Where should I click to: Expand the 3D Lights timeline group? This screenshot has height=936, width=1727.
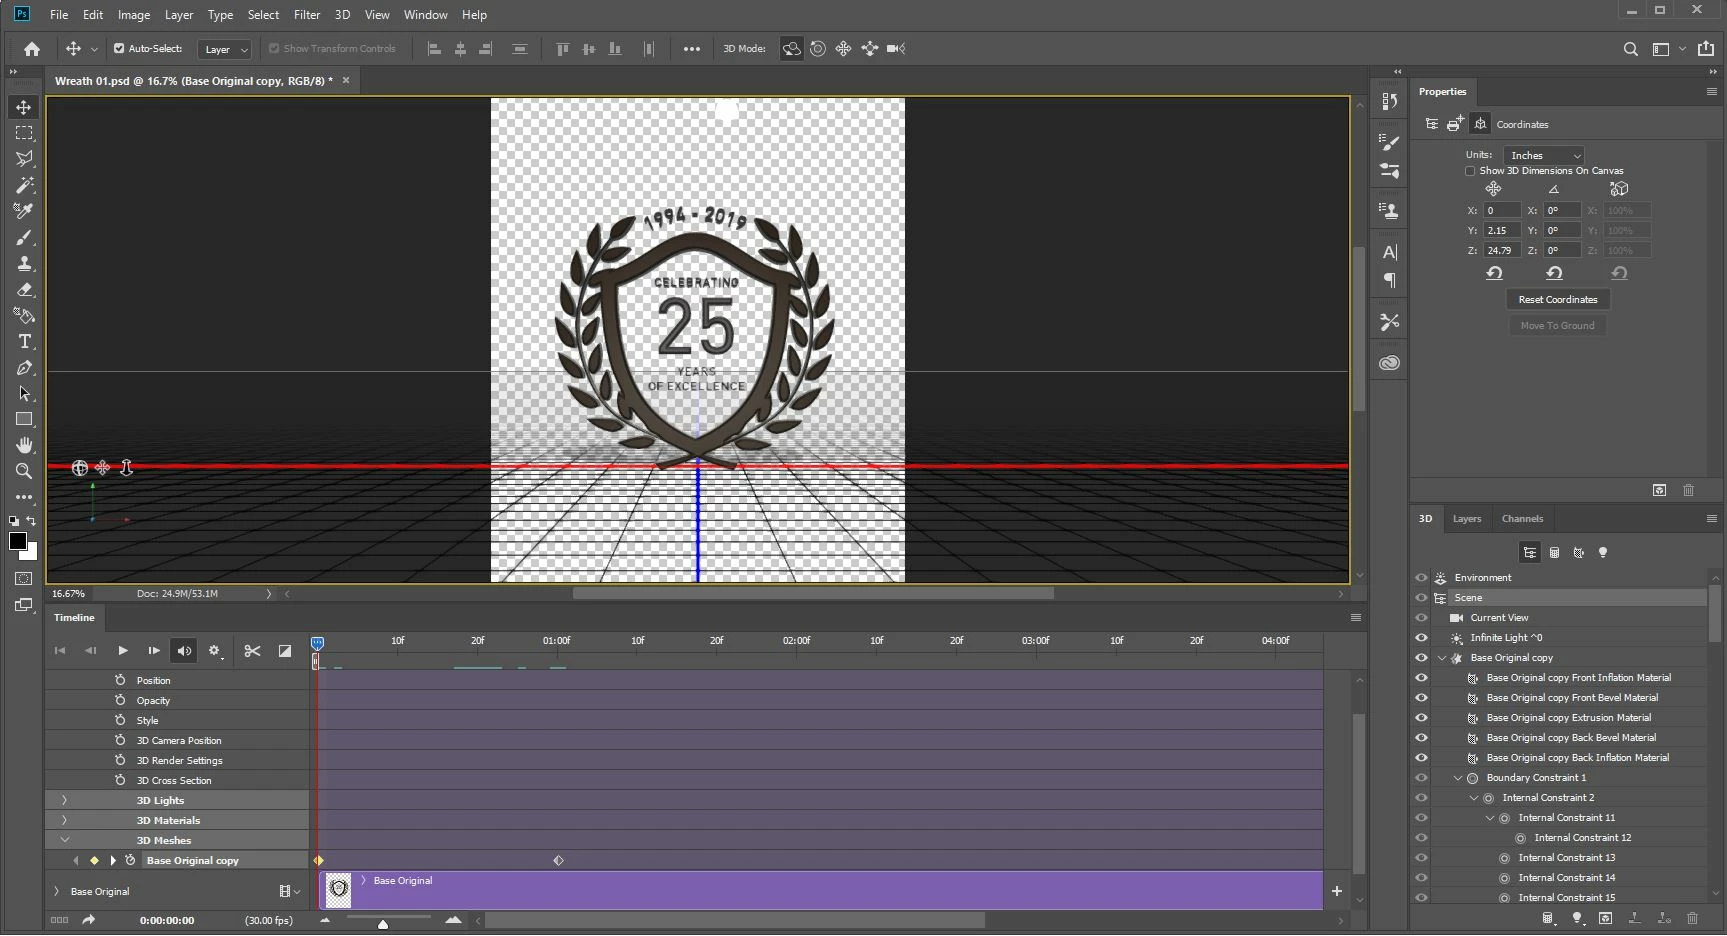point(64,800)
